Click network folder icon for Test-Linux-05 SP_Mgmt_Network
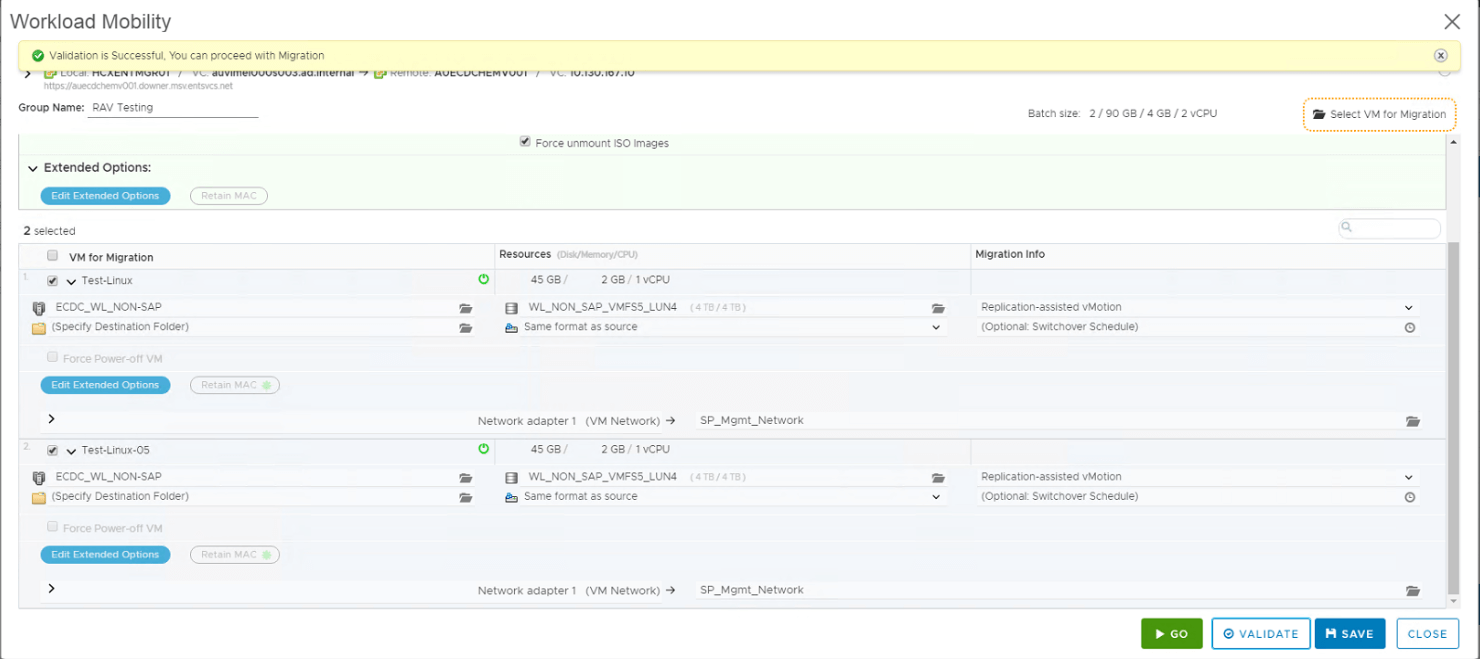Viewport: 1480px width, 659px height. pos(1412,591)
